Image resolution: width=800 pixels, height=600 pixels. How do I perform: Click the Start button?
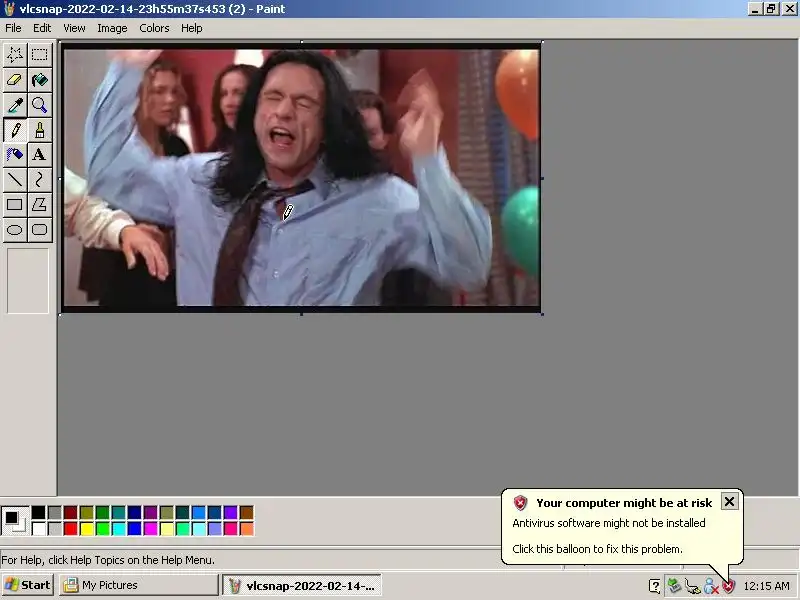tap(28, 585)
